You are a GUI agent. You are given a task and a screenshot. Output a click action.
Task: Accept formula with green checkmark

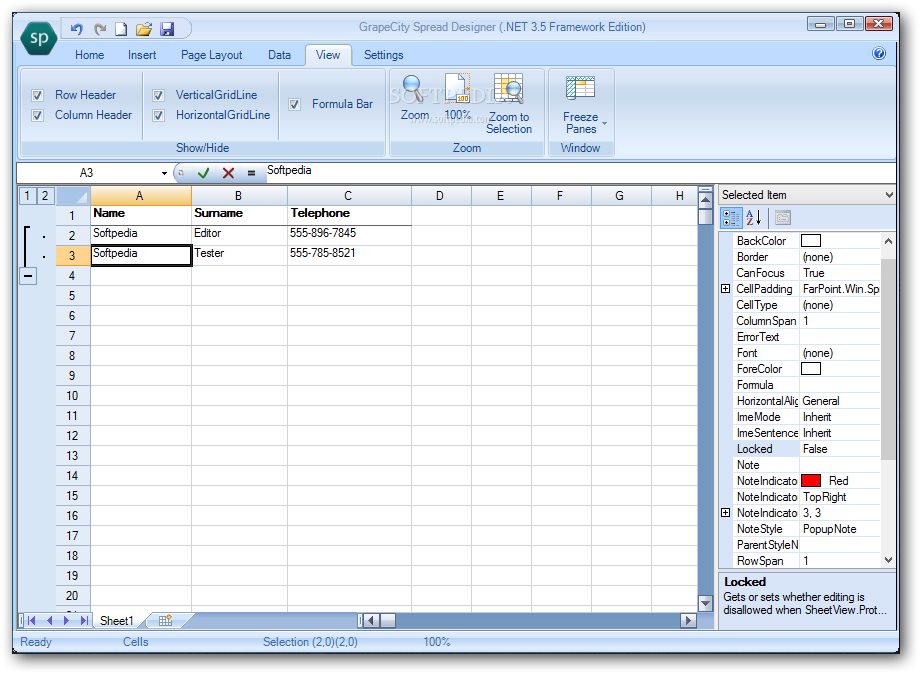pyautogui.click(x=204, y=173)
